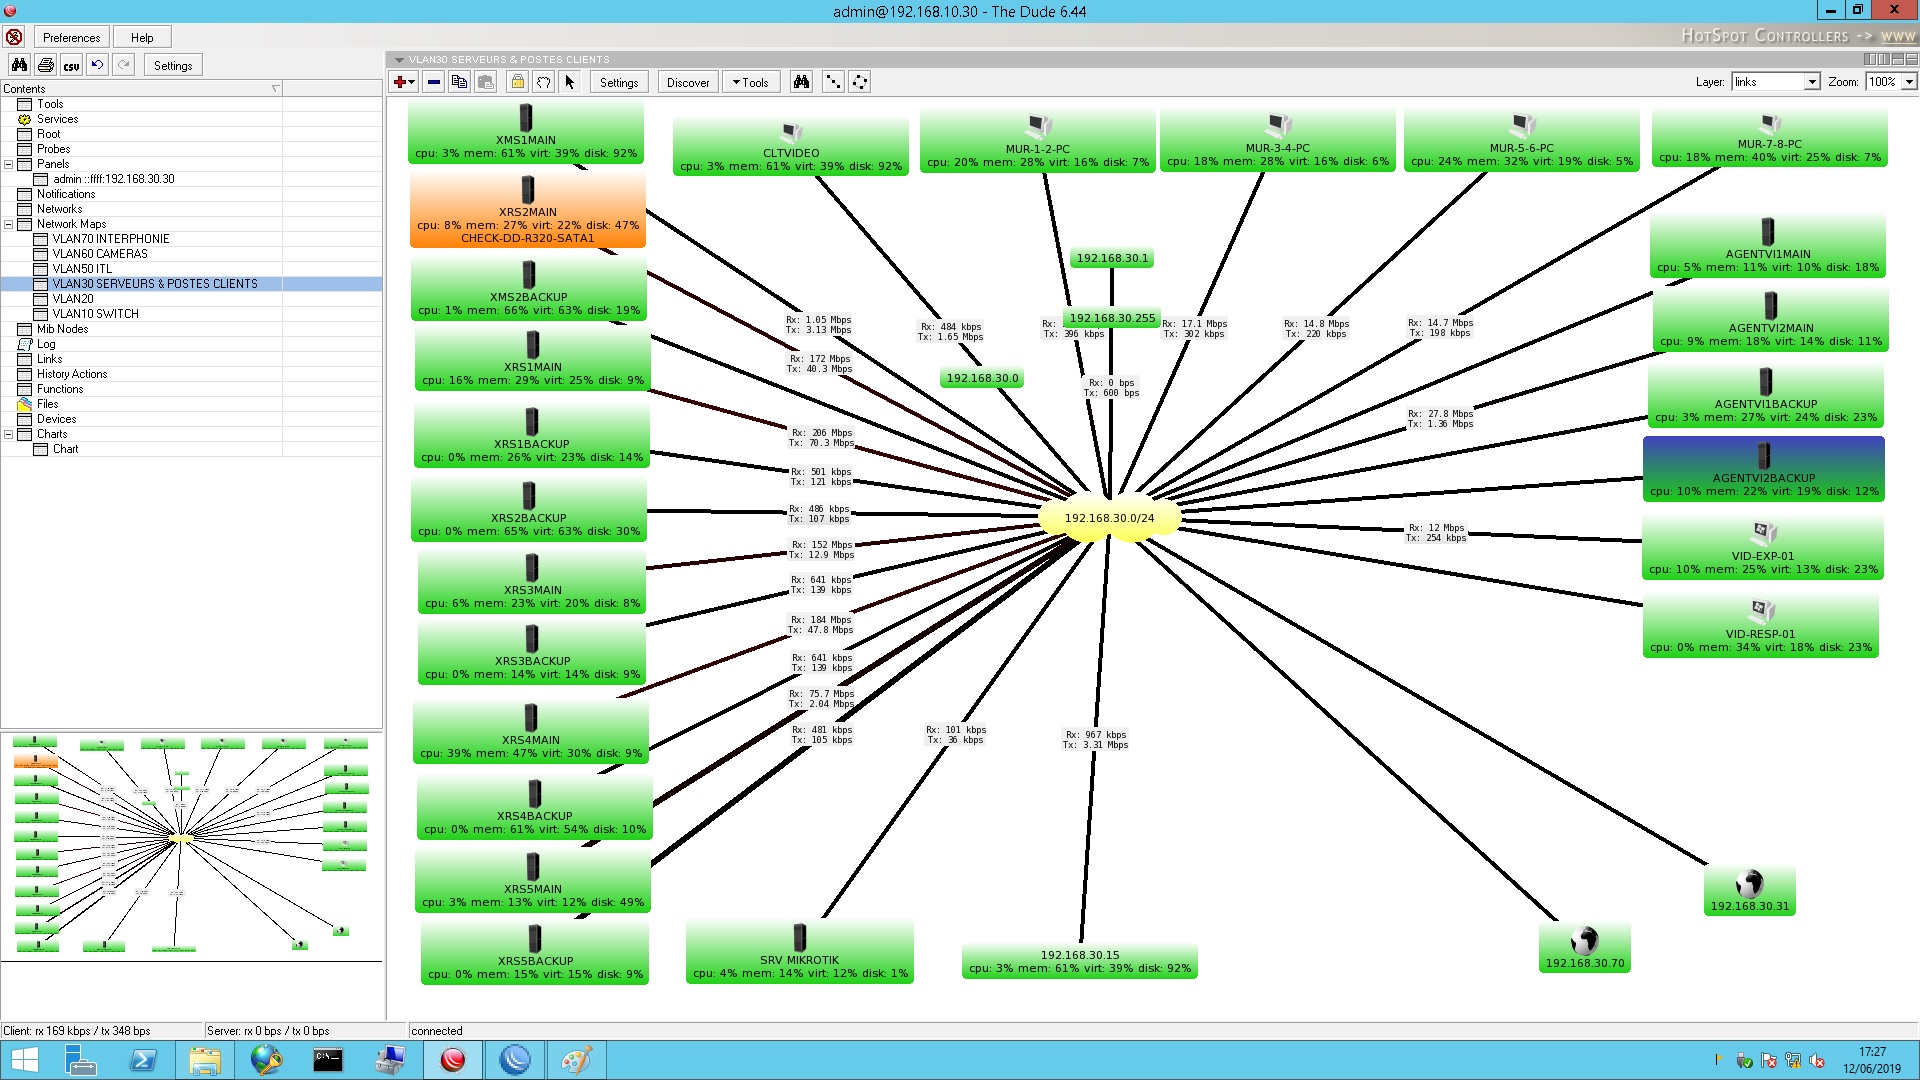Screen dimensions: 1920x1080
Task: Collapse the Network Maps tree node
Action: (9, 224)
